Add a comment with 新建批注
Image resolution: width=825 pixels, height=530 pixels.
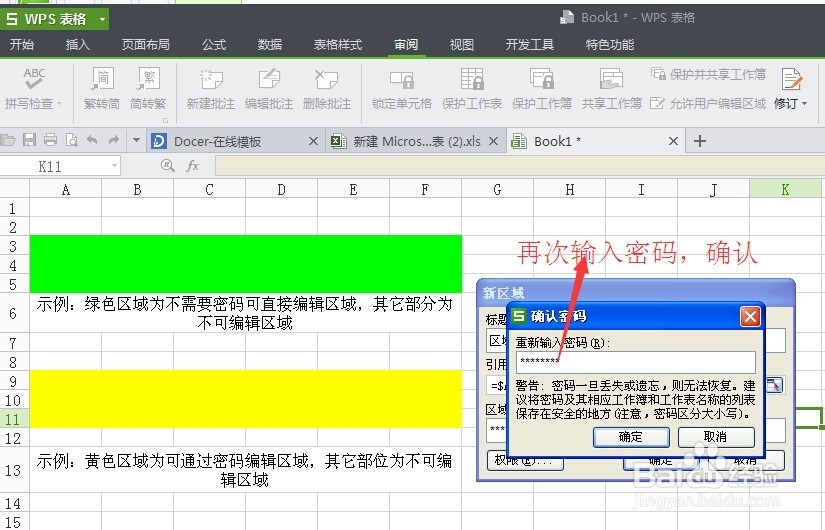[211, 88]
